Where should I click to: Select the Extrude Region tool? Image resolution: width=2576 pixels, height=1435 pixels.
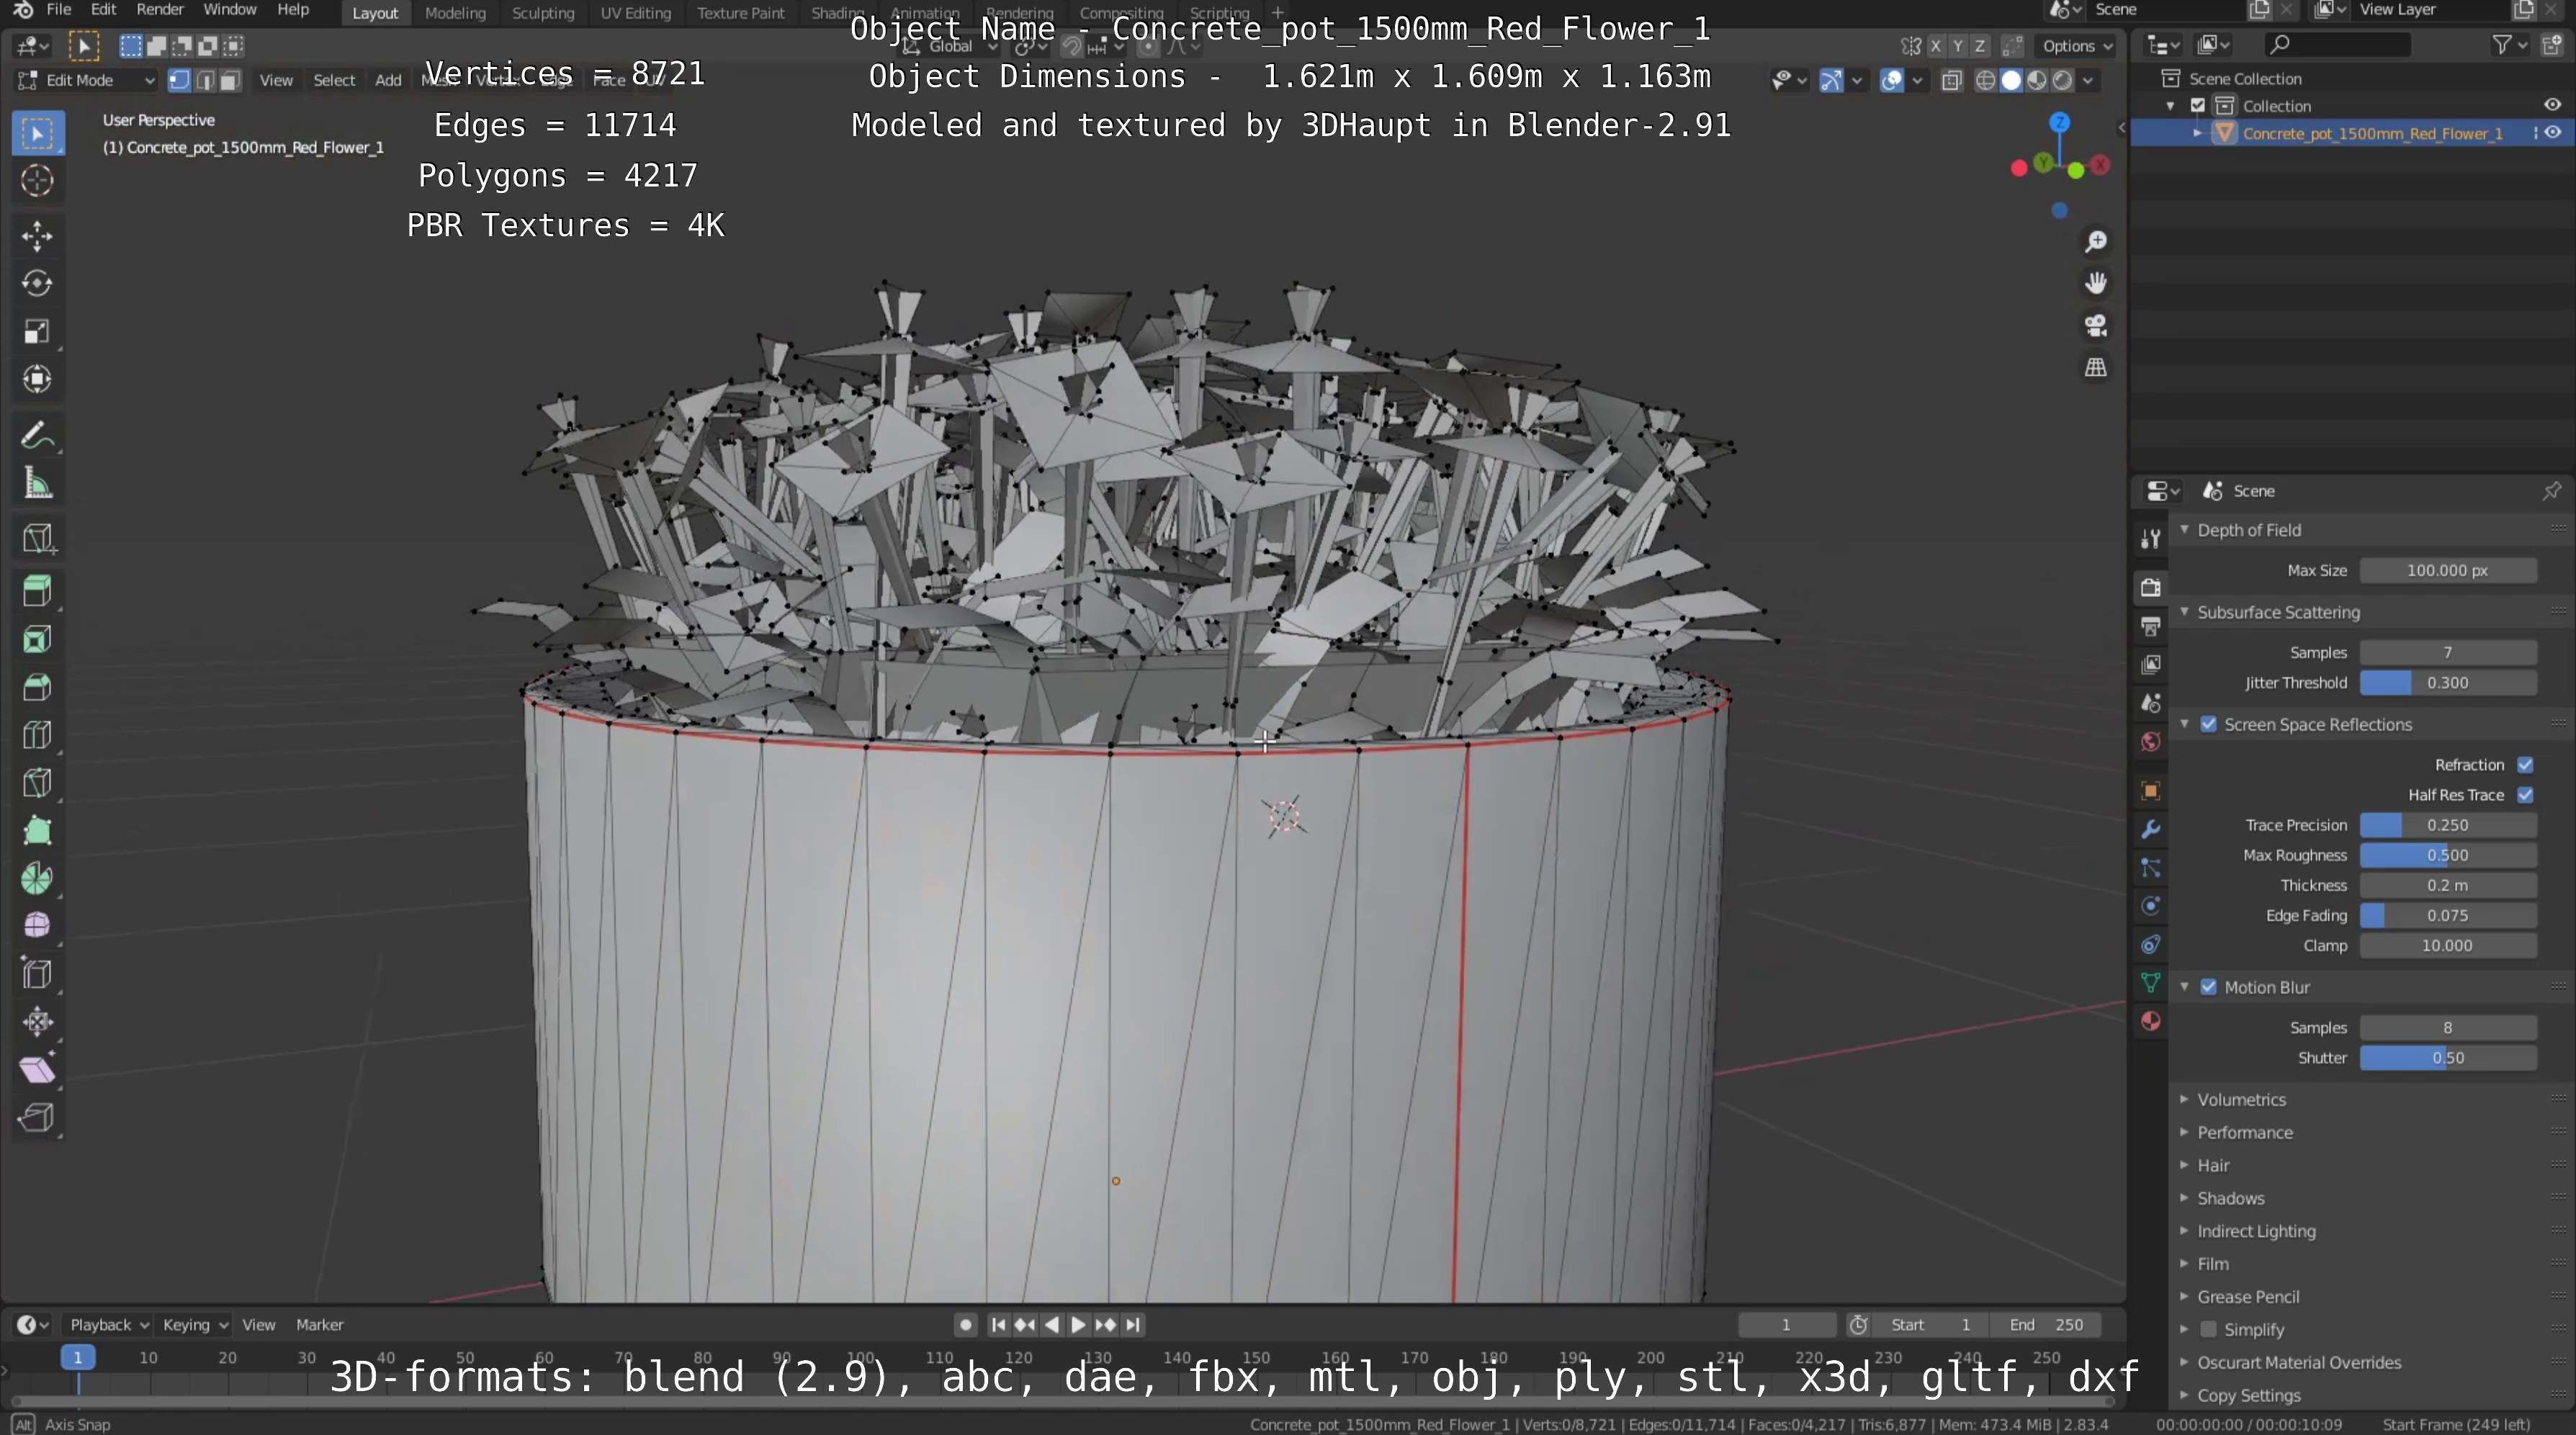pyautogui.click(x=38, y=591)
